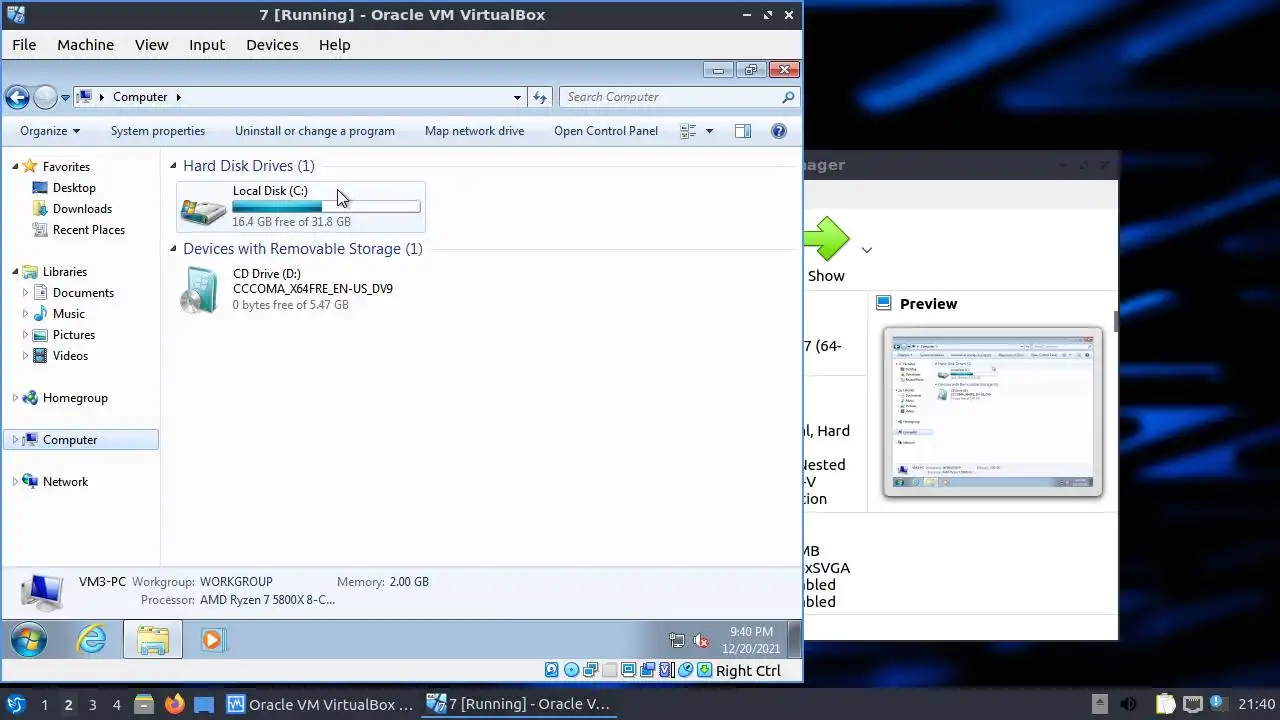The width and height of the screenshot is (1280, 720).
Task: Open host application menu bird icon
Action: tap(16, 704)
